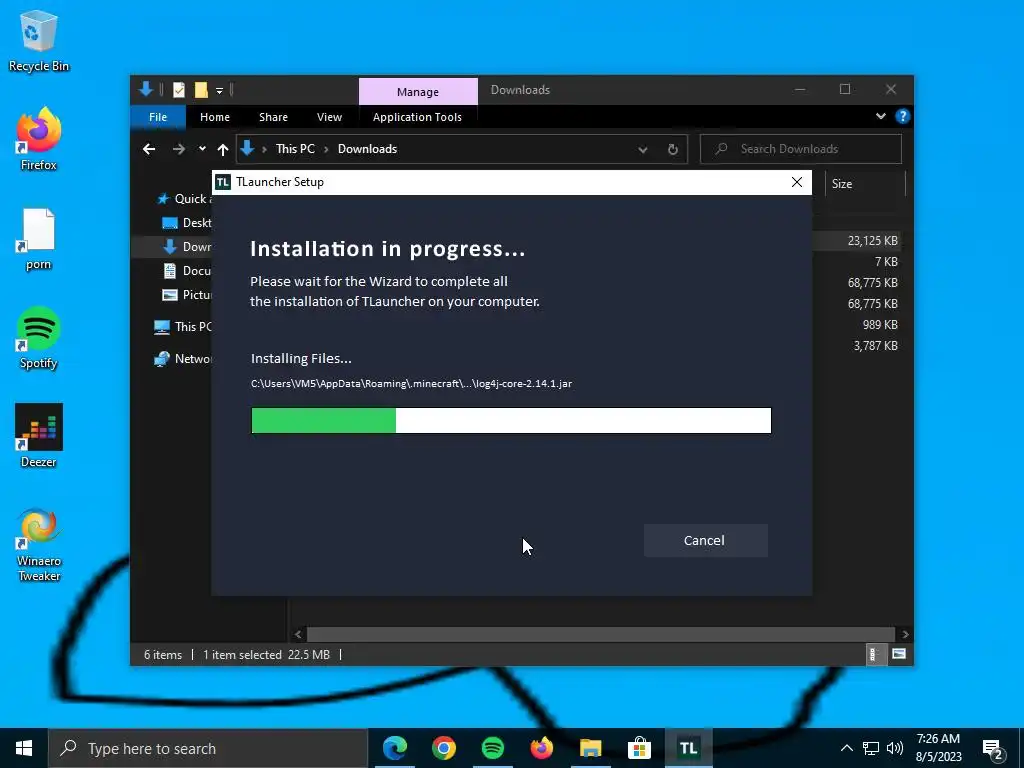Open Google Chrome from taskbar
The width and height of the screenshot is (1024, 768).
coord(443,748)
